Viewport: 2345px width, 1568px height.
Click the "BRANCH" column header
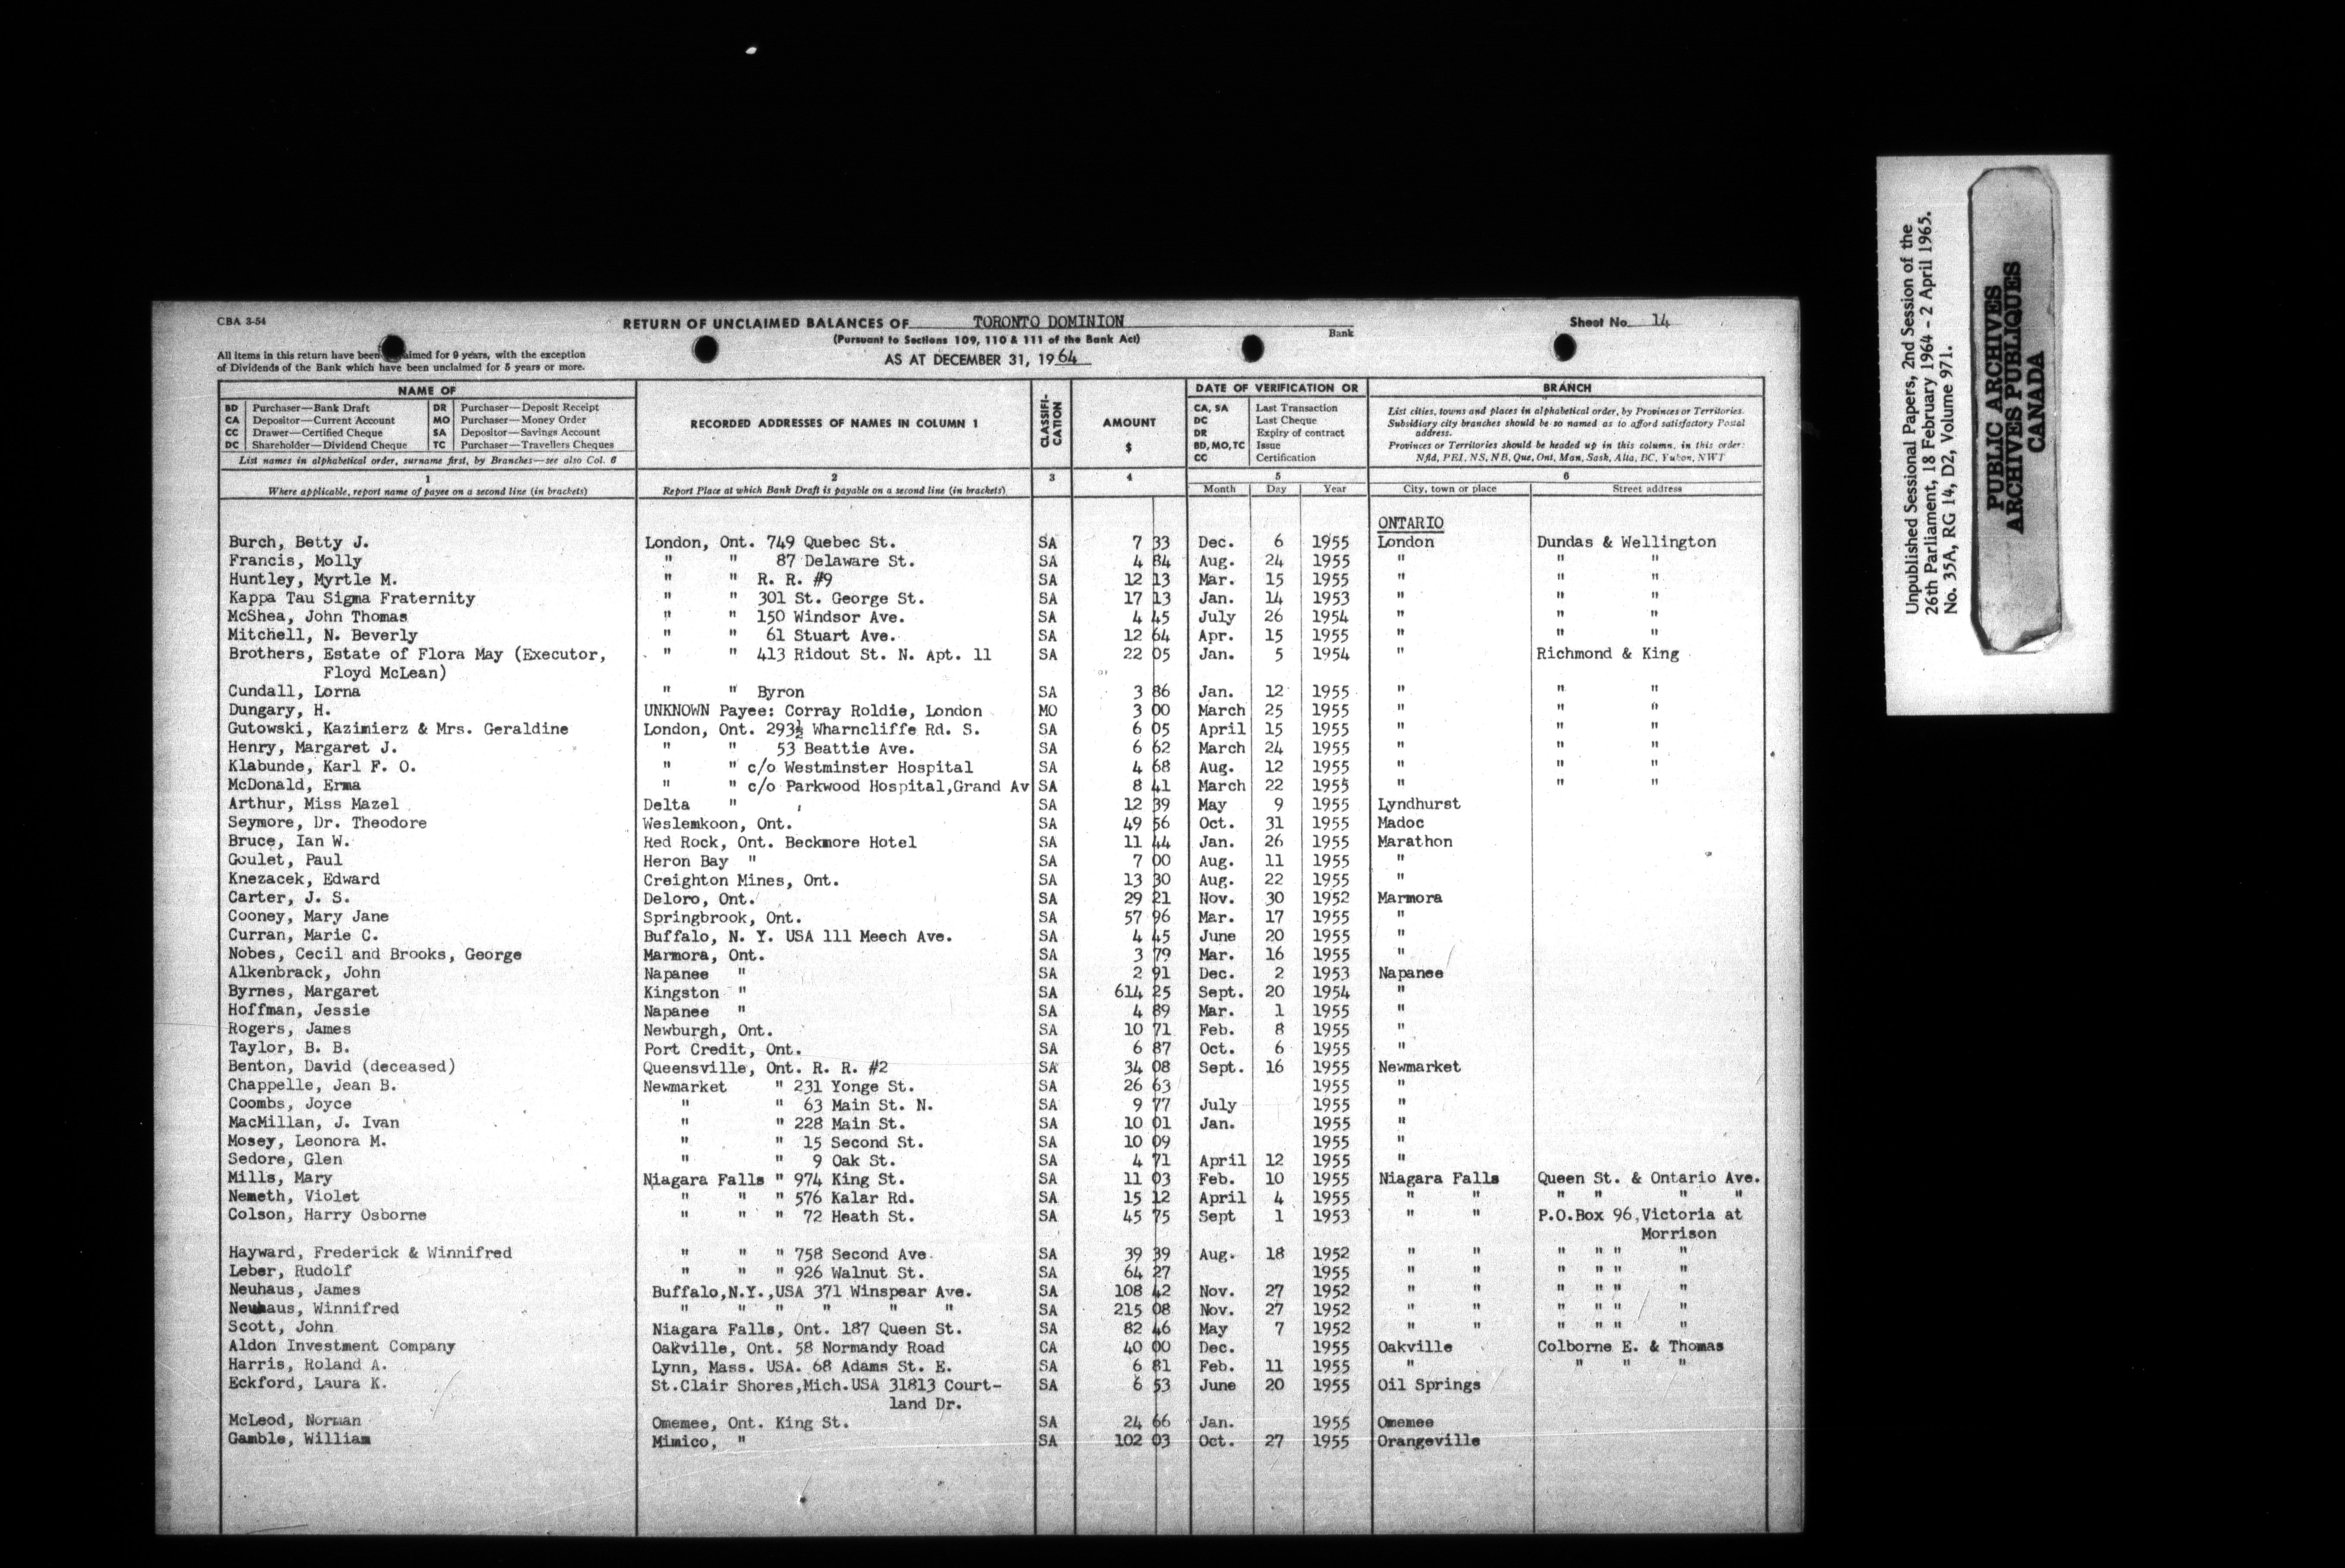click(x=1566, y=388)
